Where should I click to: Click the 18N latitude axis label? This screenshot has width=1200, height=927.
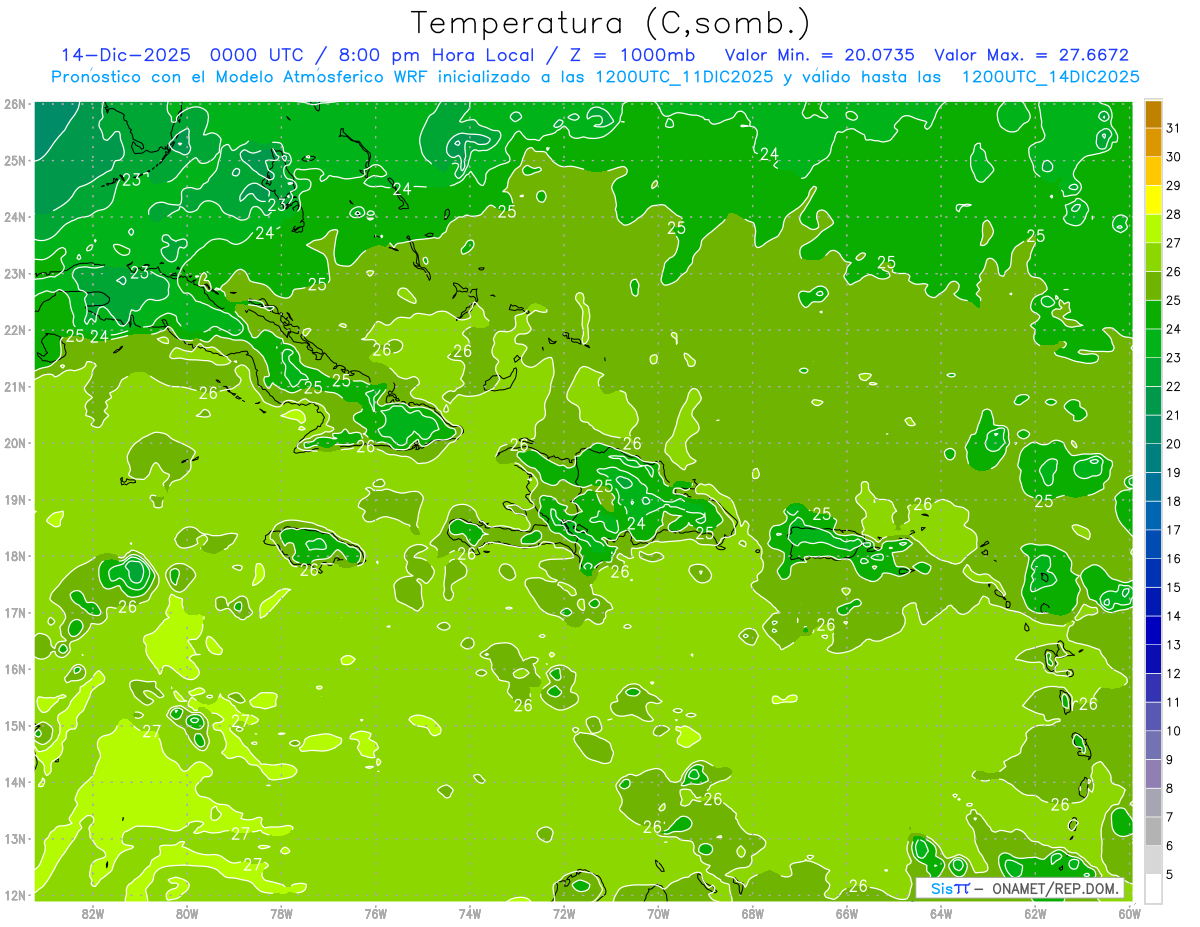[x=15, y=556]
